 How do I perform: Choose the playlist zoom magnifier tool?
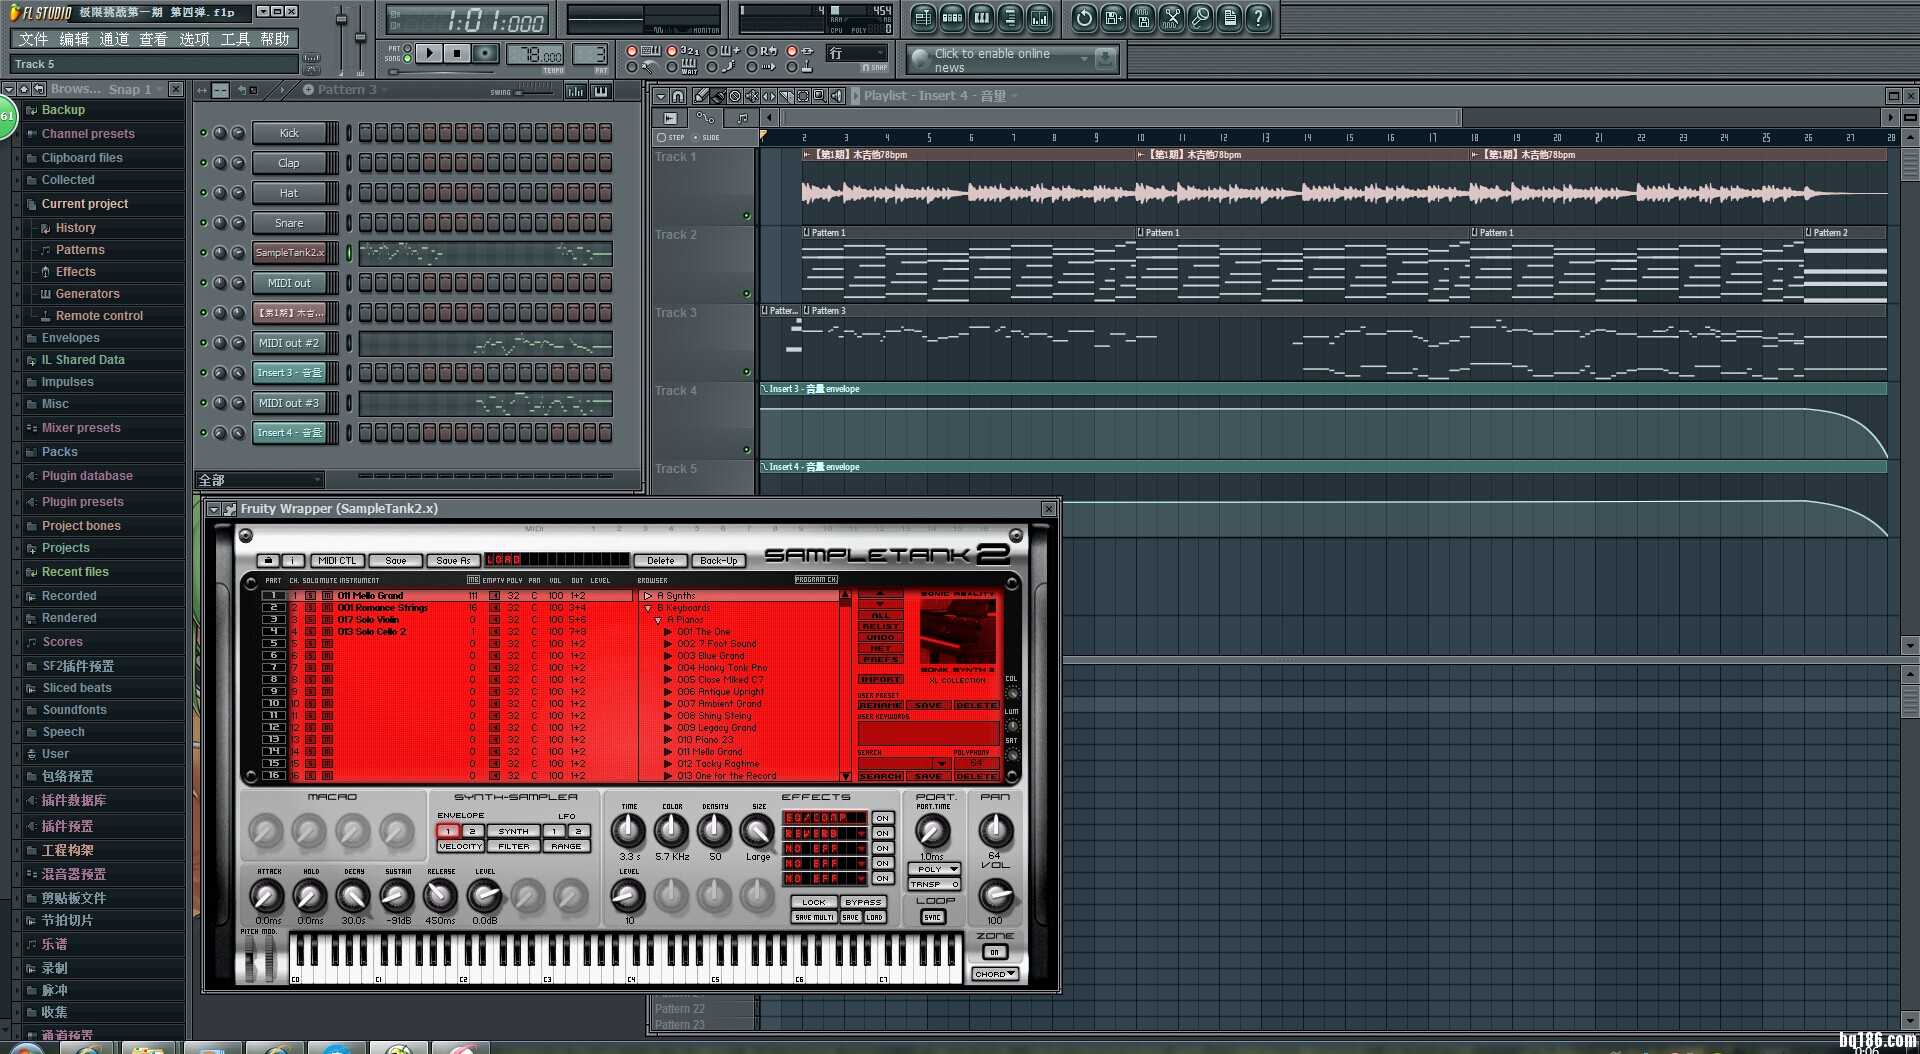[x=819, y=96]
